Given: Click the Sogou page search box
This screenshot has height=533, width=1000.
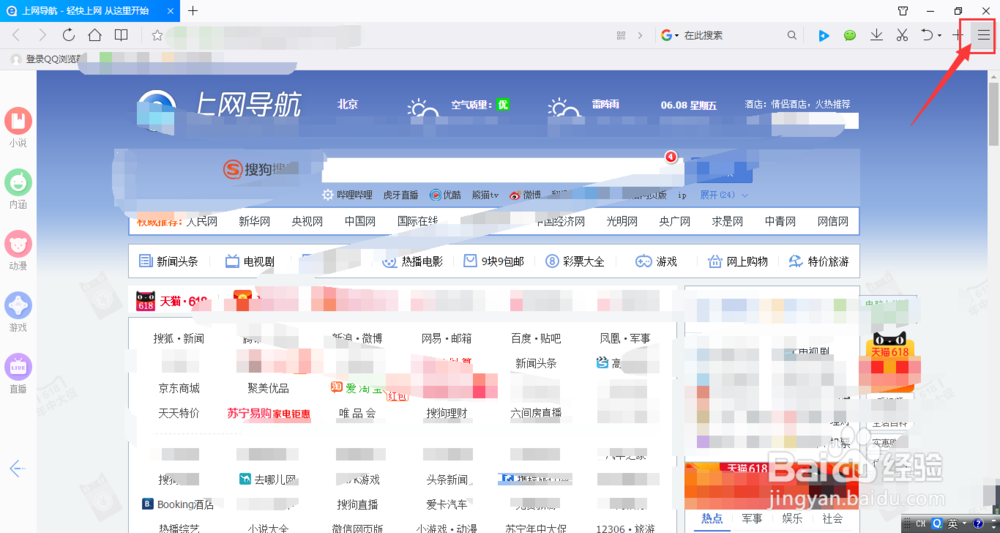Looking at the screenshot, I should tap(502, 169).
